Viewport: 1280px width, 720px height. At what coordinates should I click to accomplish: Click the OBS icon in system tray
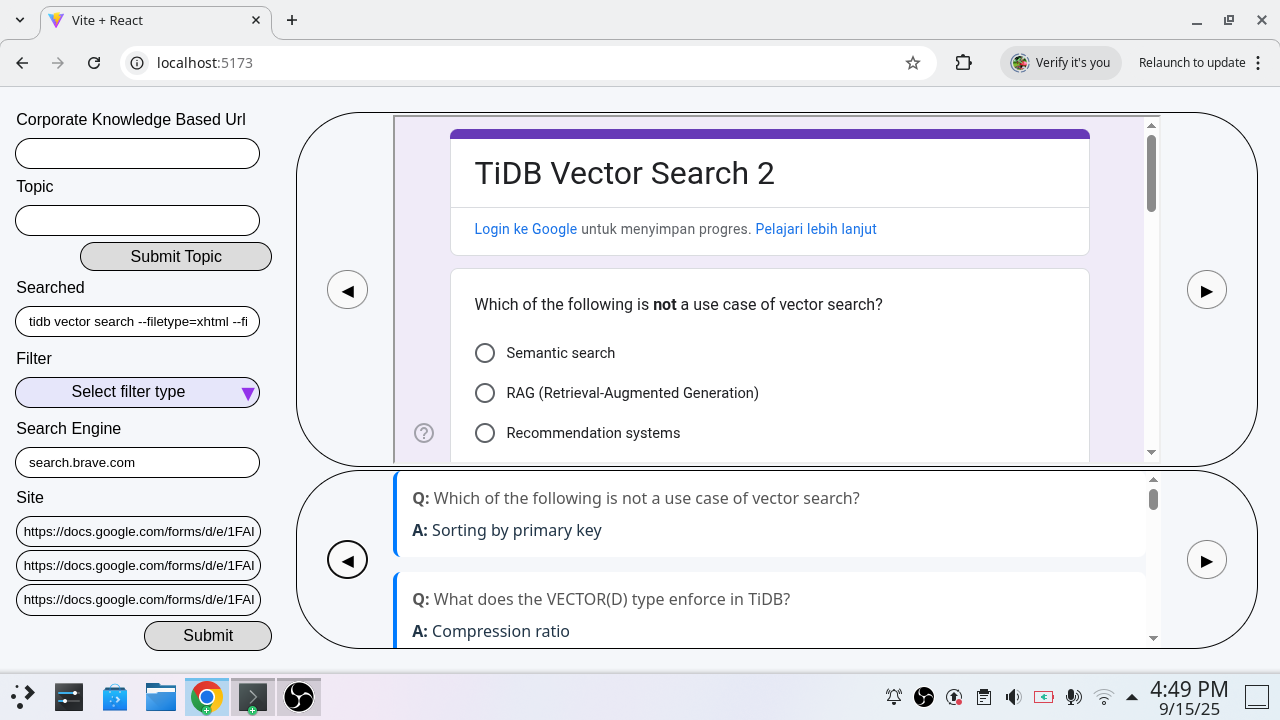(x=924, y=697)
